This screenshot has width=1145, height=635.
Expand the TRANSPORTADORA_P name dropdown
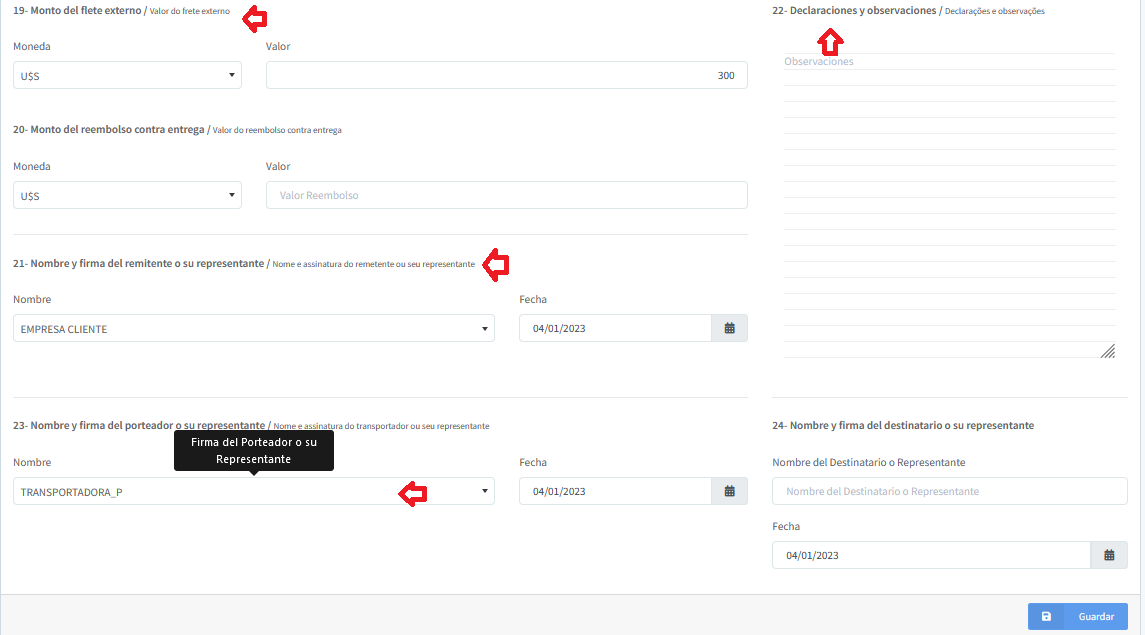(x=254, y=491)
